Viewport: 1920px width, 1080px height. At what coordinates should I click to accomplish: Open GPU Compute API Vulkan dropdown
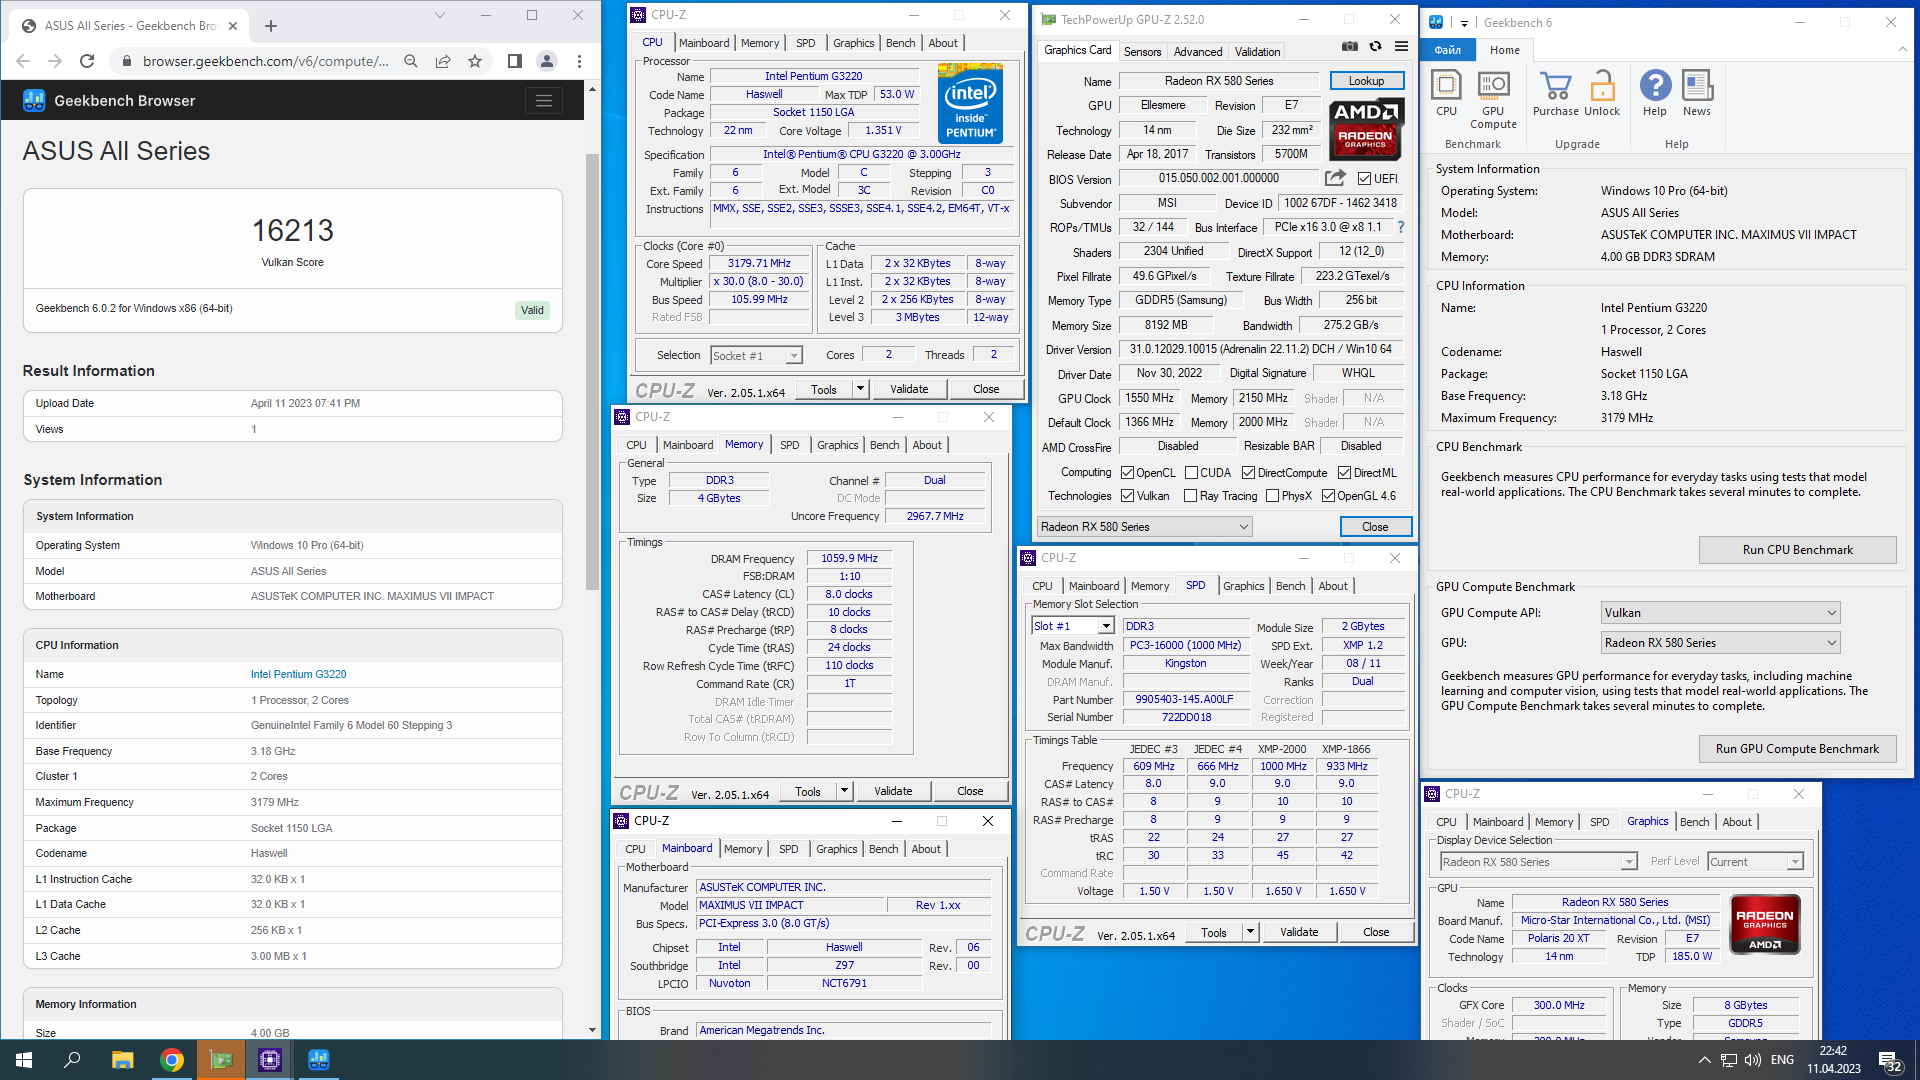pyautogui.click(x=1720, y=613)
